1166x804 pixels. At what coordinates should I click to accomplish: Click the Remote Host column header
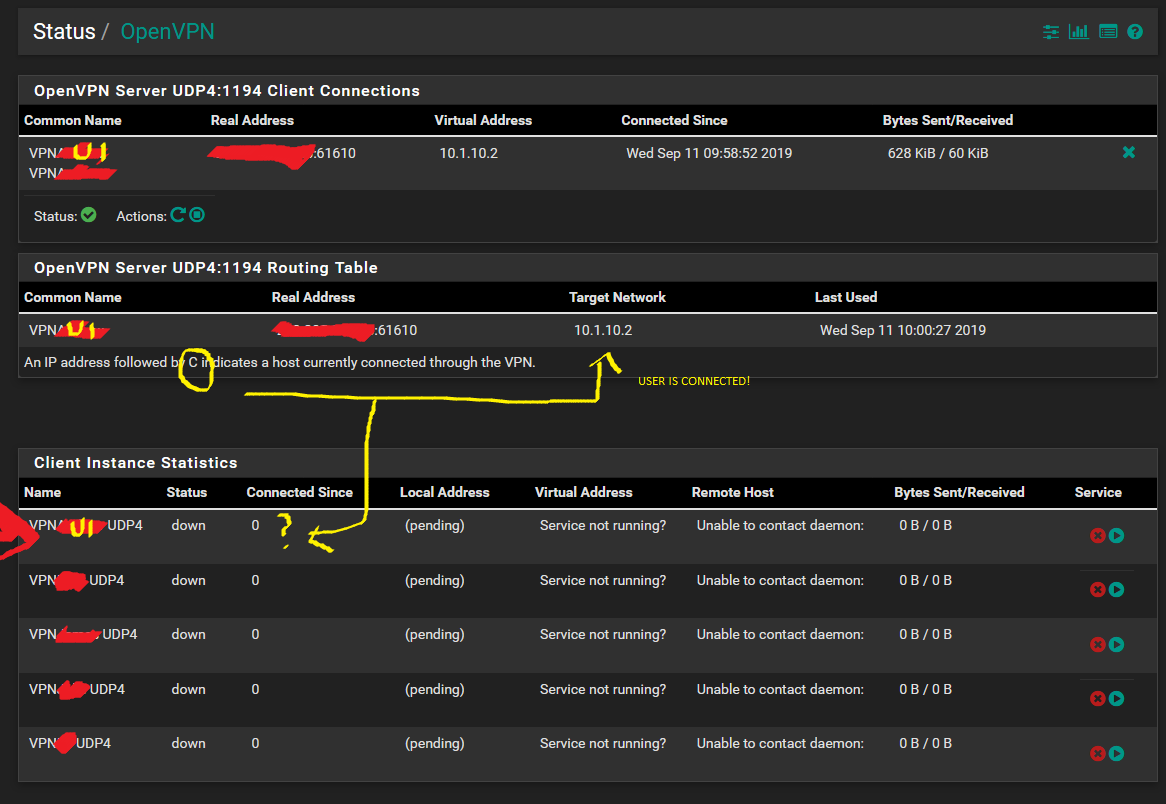coord(732,492)
